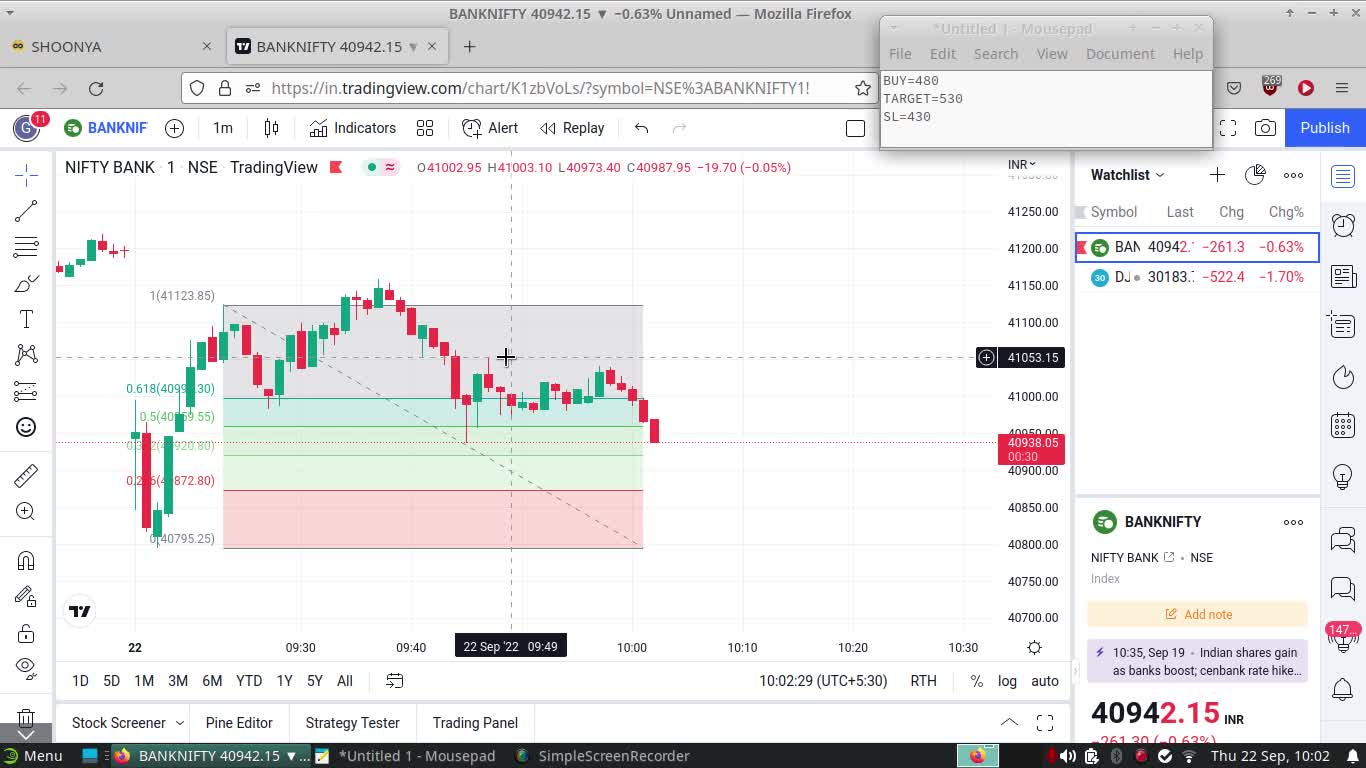Open the Indicators dialog
This screenshot has width=1366, height=768.
(352, 128)
